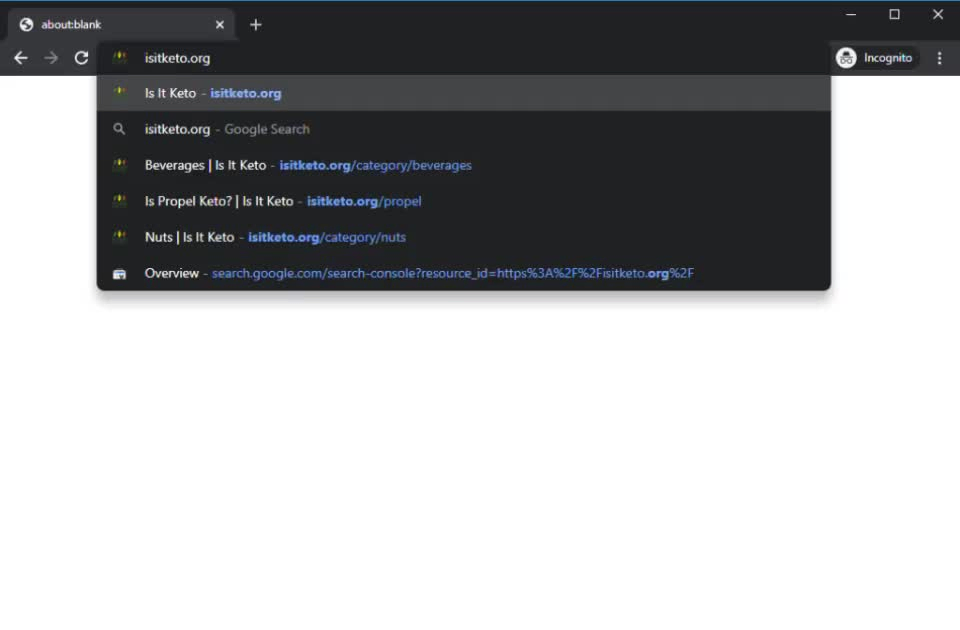The height and width of the screenshot is (630, 960).
Task: Click the isitketo.org/propel URL text
Action: [x=364, y=201]
